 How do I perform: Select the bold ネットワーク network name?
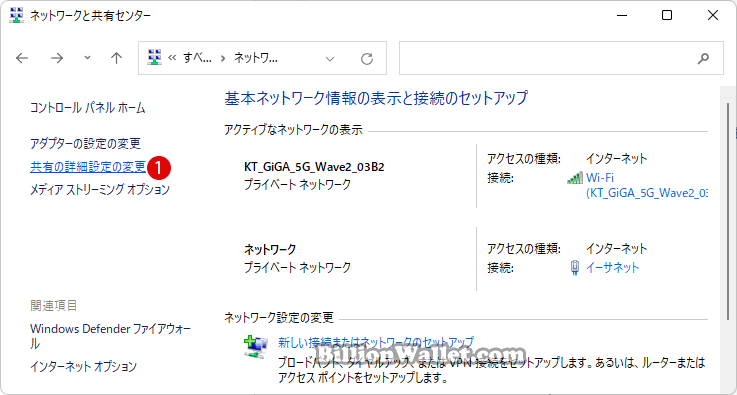click(x=270, y=249)
